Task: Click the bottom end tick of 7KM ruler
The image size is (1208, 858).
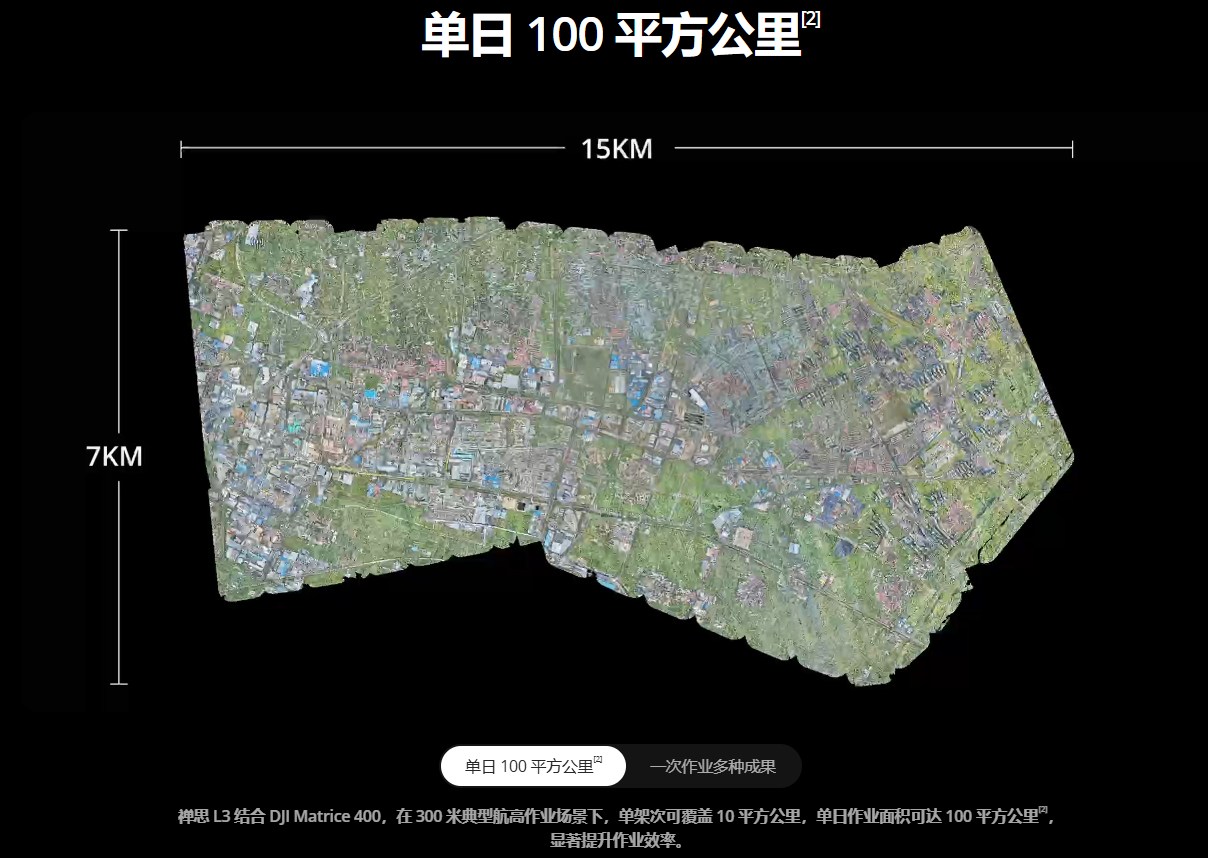Action: 118,684
